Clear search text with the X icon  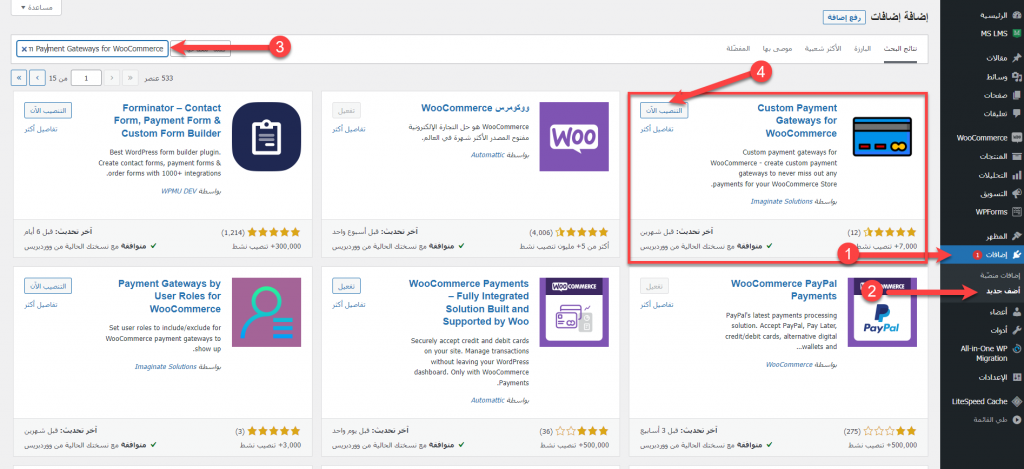point(24,49)
